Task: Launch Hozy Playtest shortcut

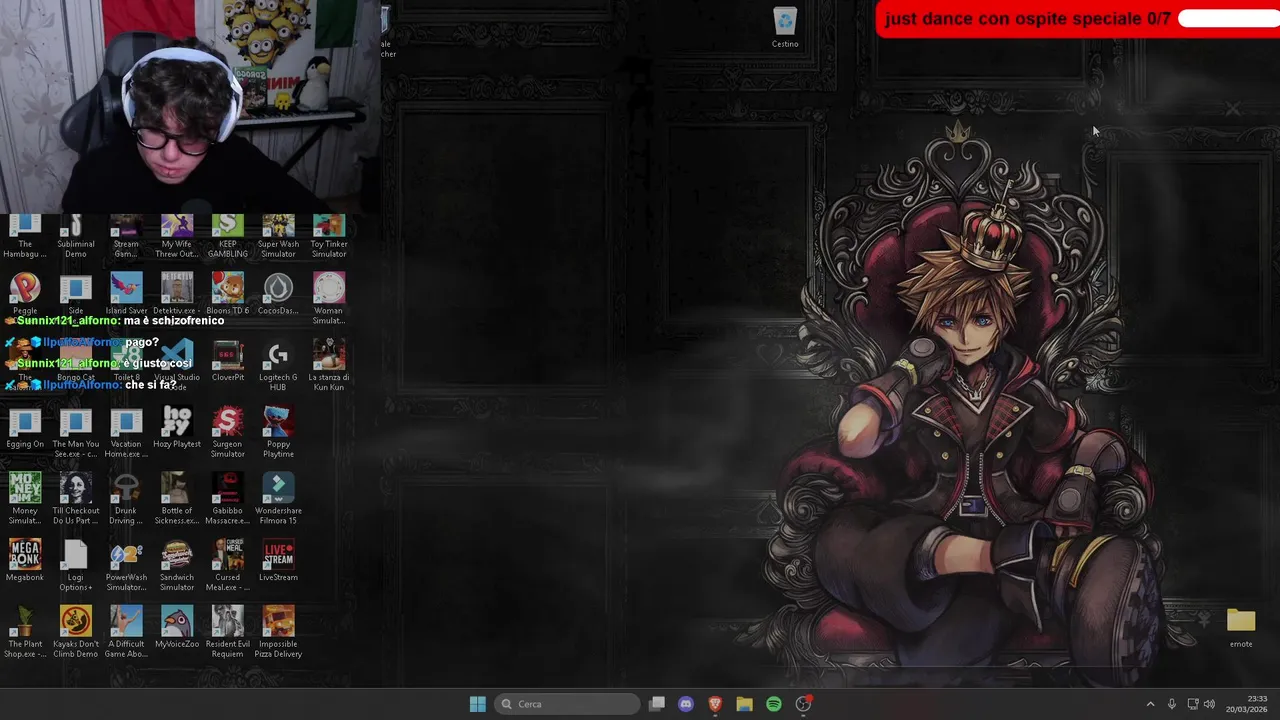Action: tap(177, 428)
